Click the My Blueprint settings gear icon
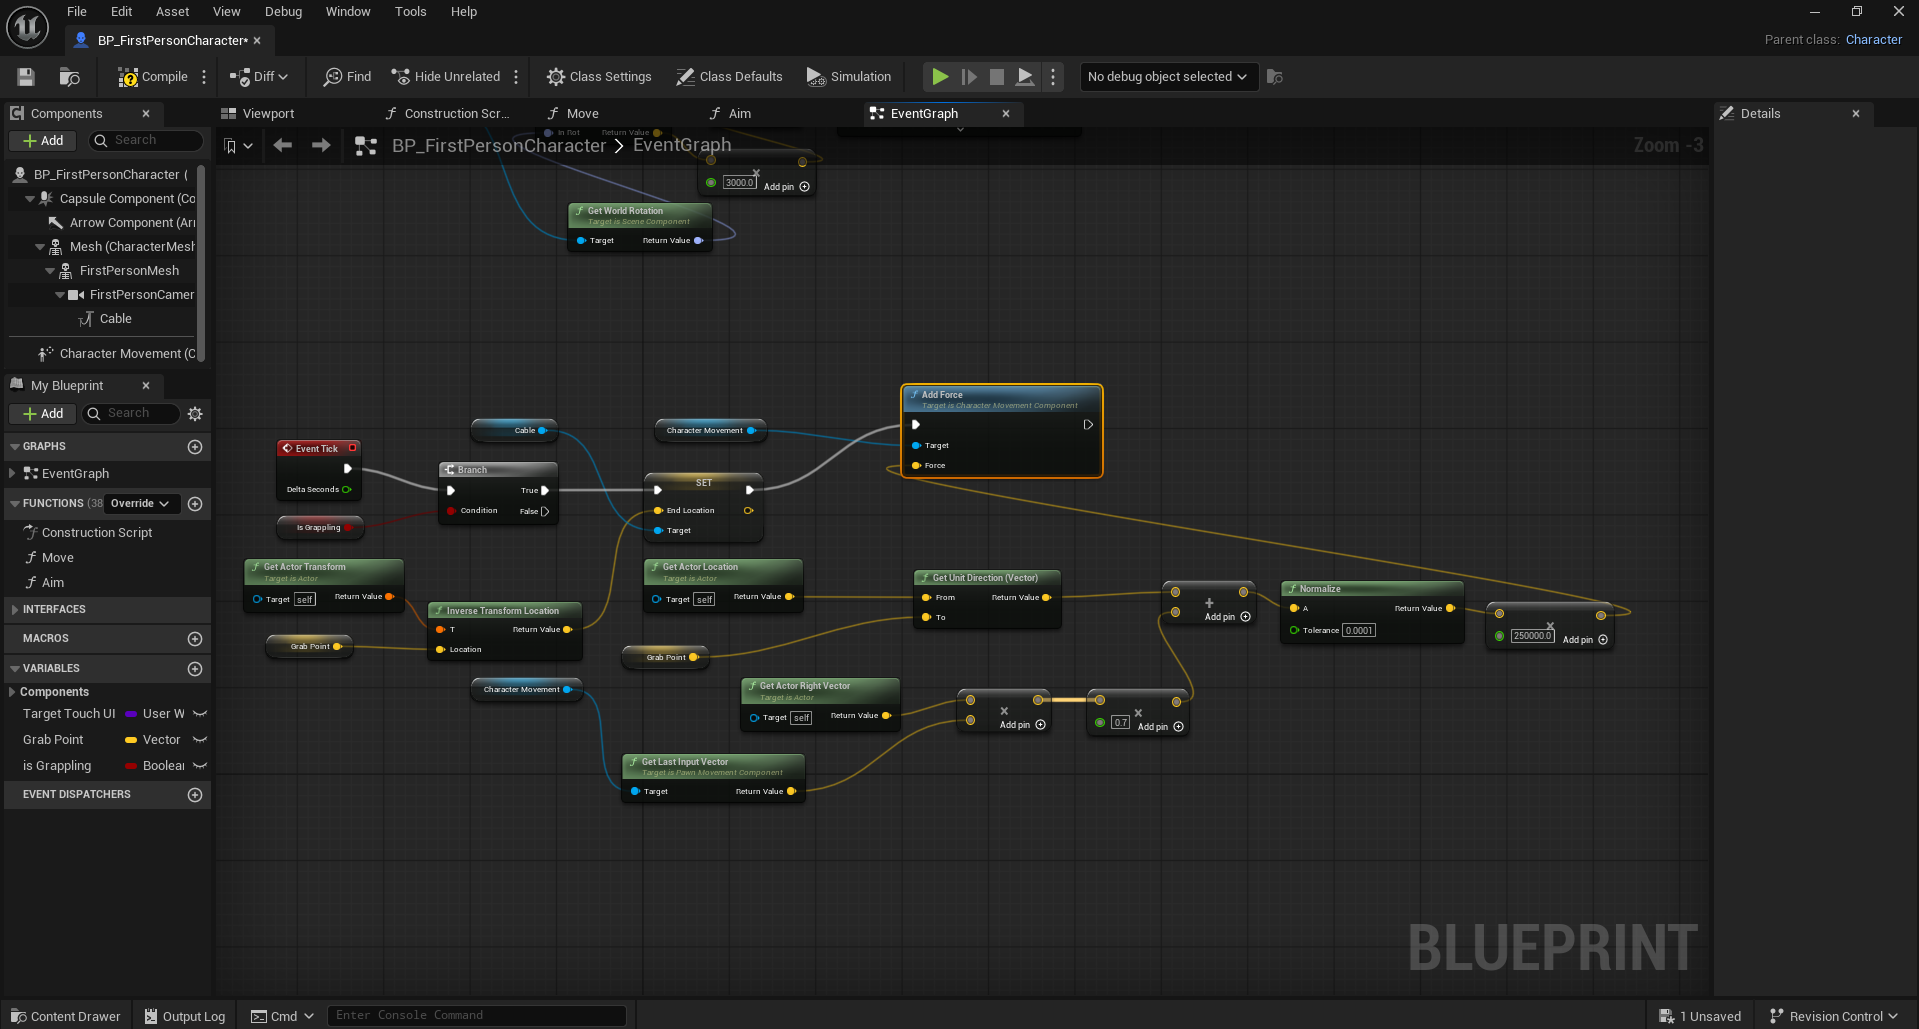1919x1029 pixels. click(195, 414)
